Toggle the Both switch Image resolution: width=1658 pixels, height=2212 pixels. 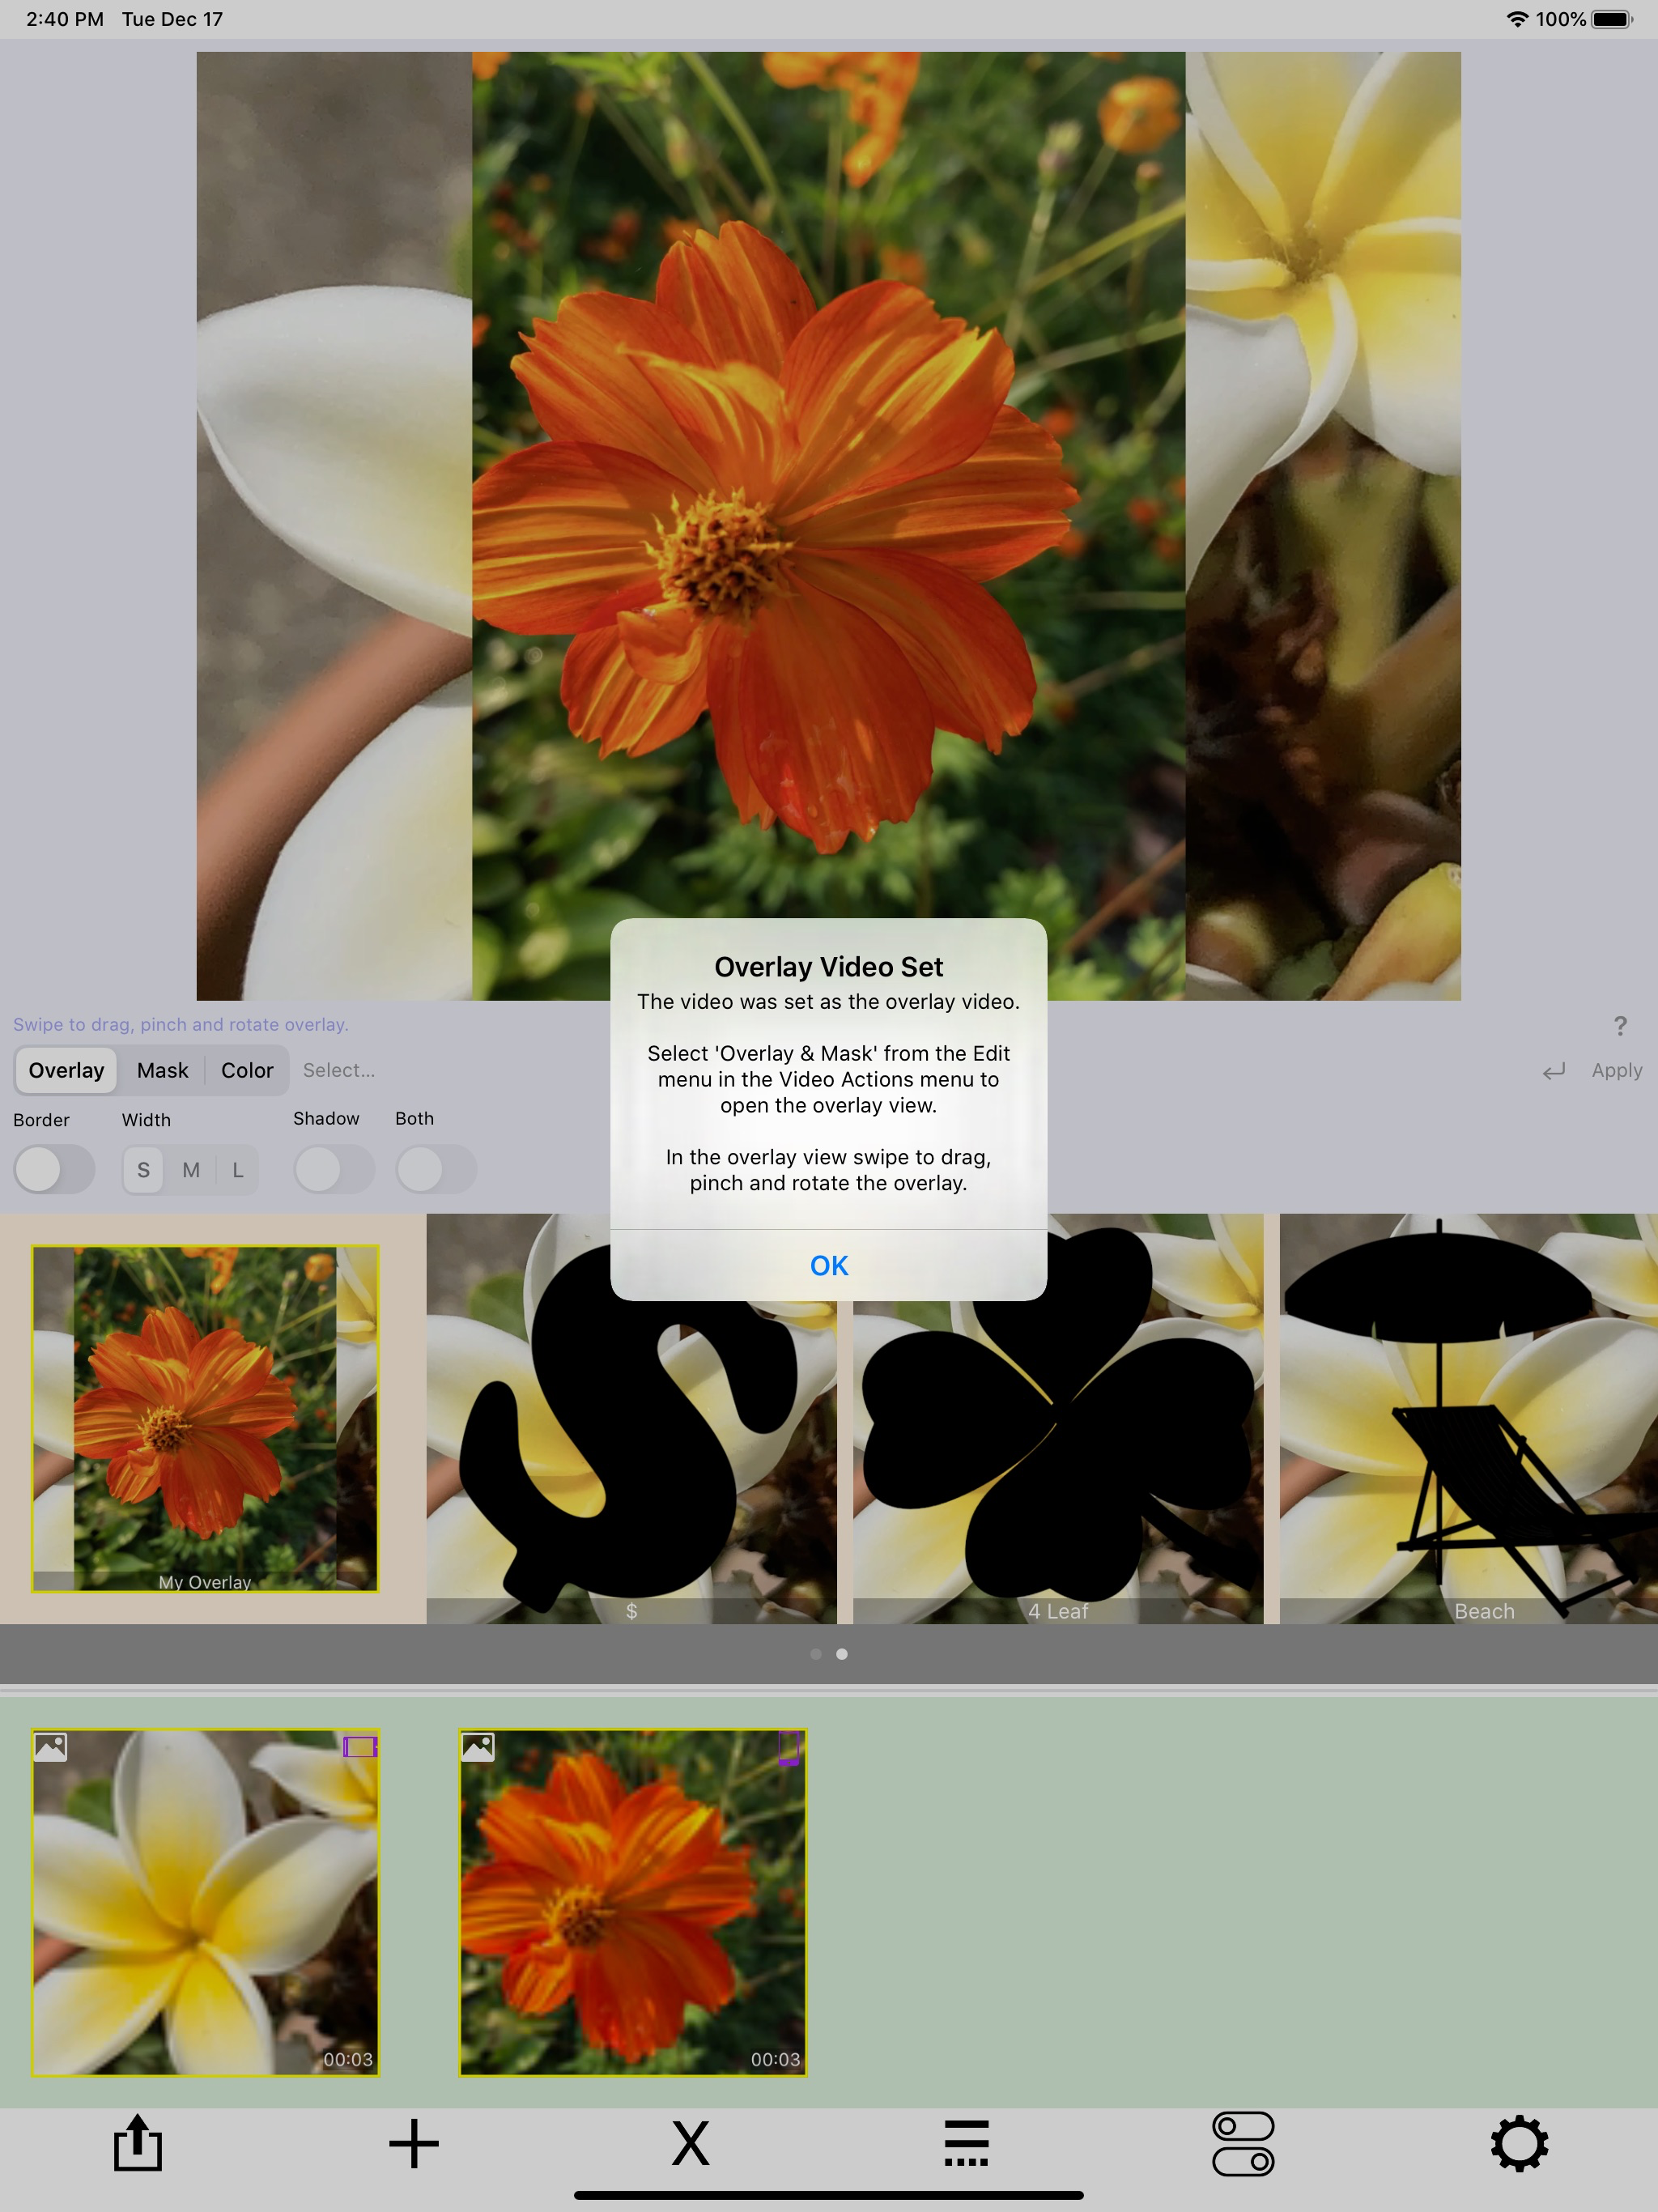click(x=436, y=1169)
